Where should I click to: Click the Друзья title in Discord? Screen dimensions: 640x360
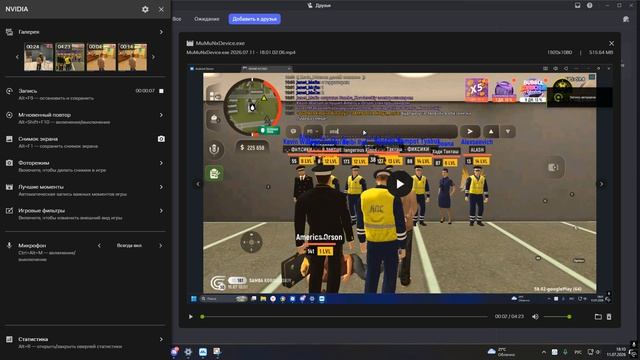coord(322,5)
